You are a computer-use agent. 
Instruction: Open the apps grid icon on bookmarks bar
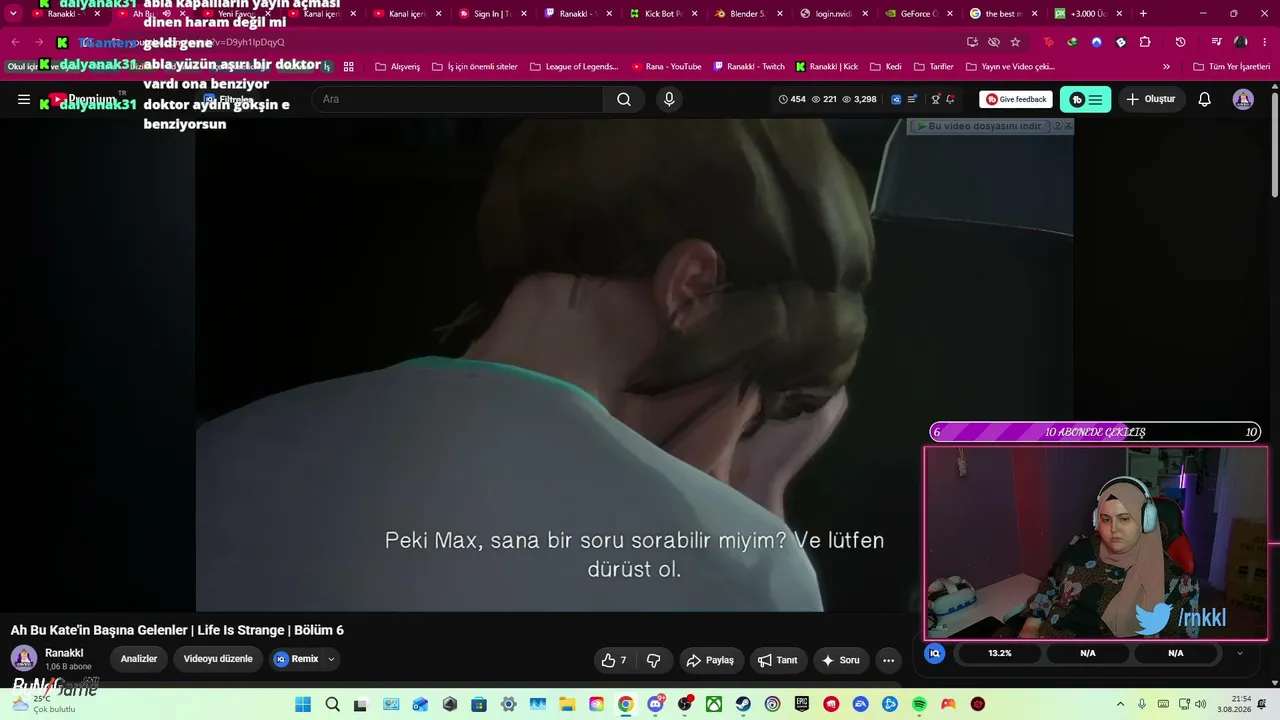click(349, 67)
